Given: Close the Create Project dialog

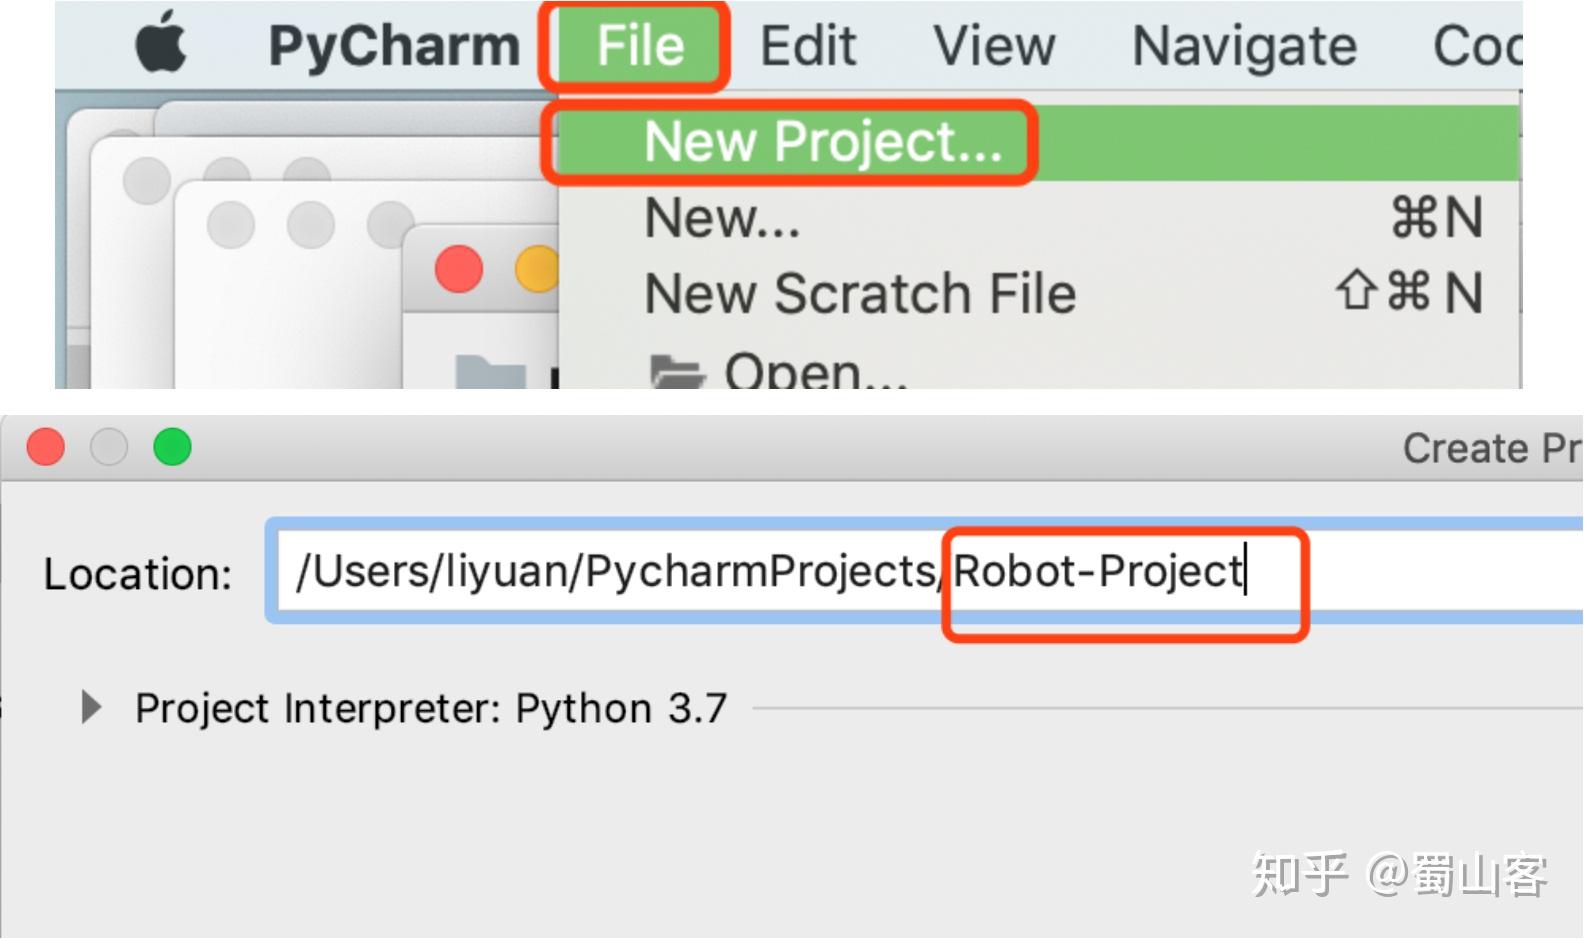Looking at the screenshot, I should [46, 447].
